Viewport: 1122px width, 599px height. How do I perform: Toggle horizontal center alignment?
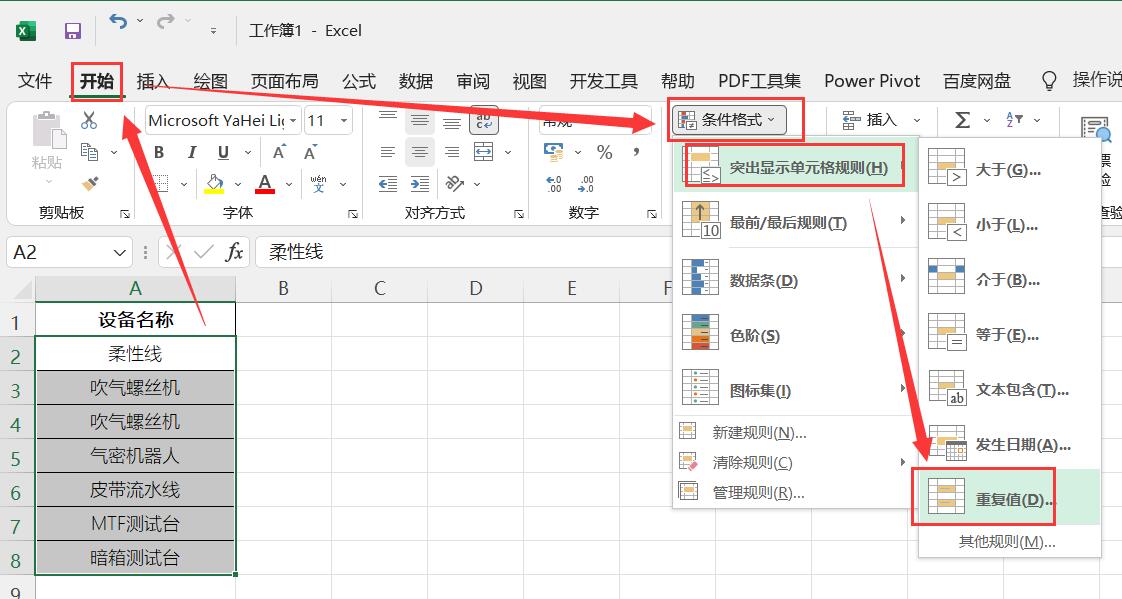(x=419, y=152)
